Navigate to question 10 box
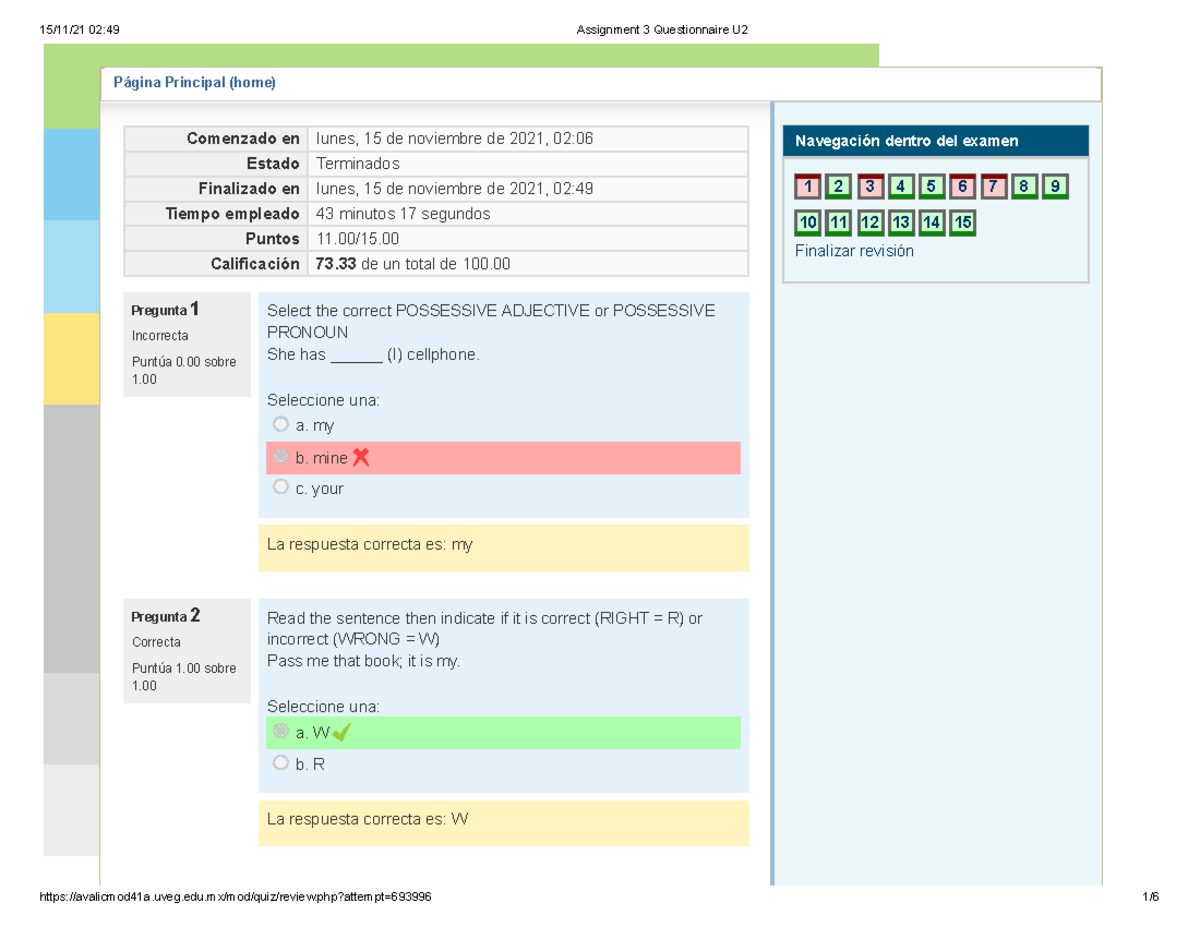This screenshot has height=927, width=1200. (808, 222)
